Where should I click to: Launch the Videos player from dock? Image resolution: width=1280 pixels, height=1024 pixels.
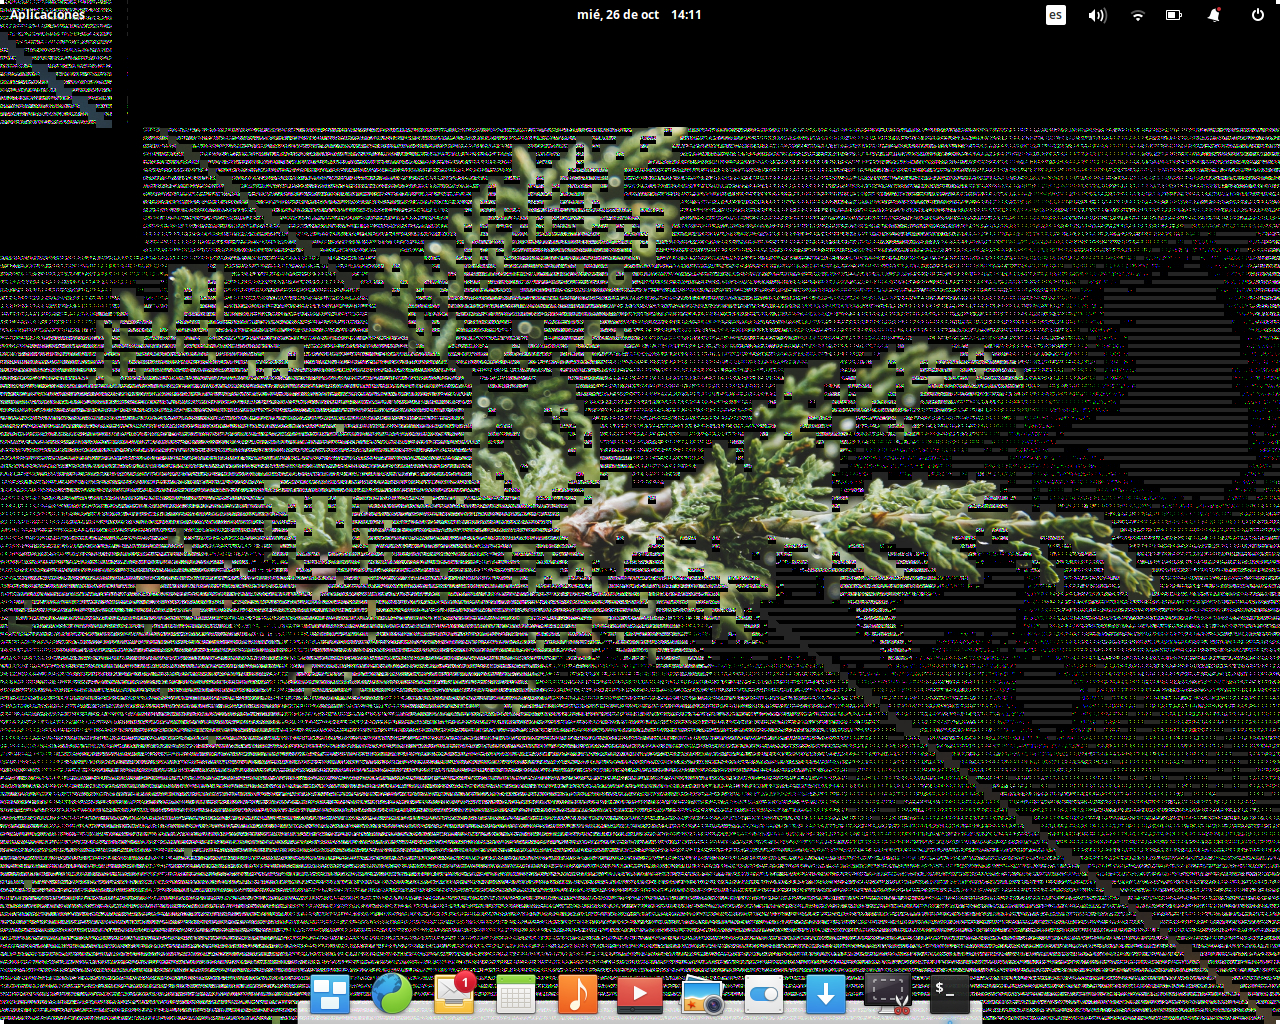(640, 994)
